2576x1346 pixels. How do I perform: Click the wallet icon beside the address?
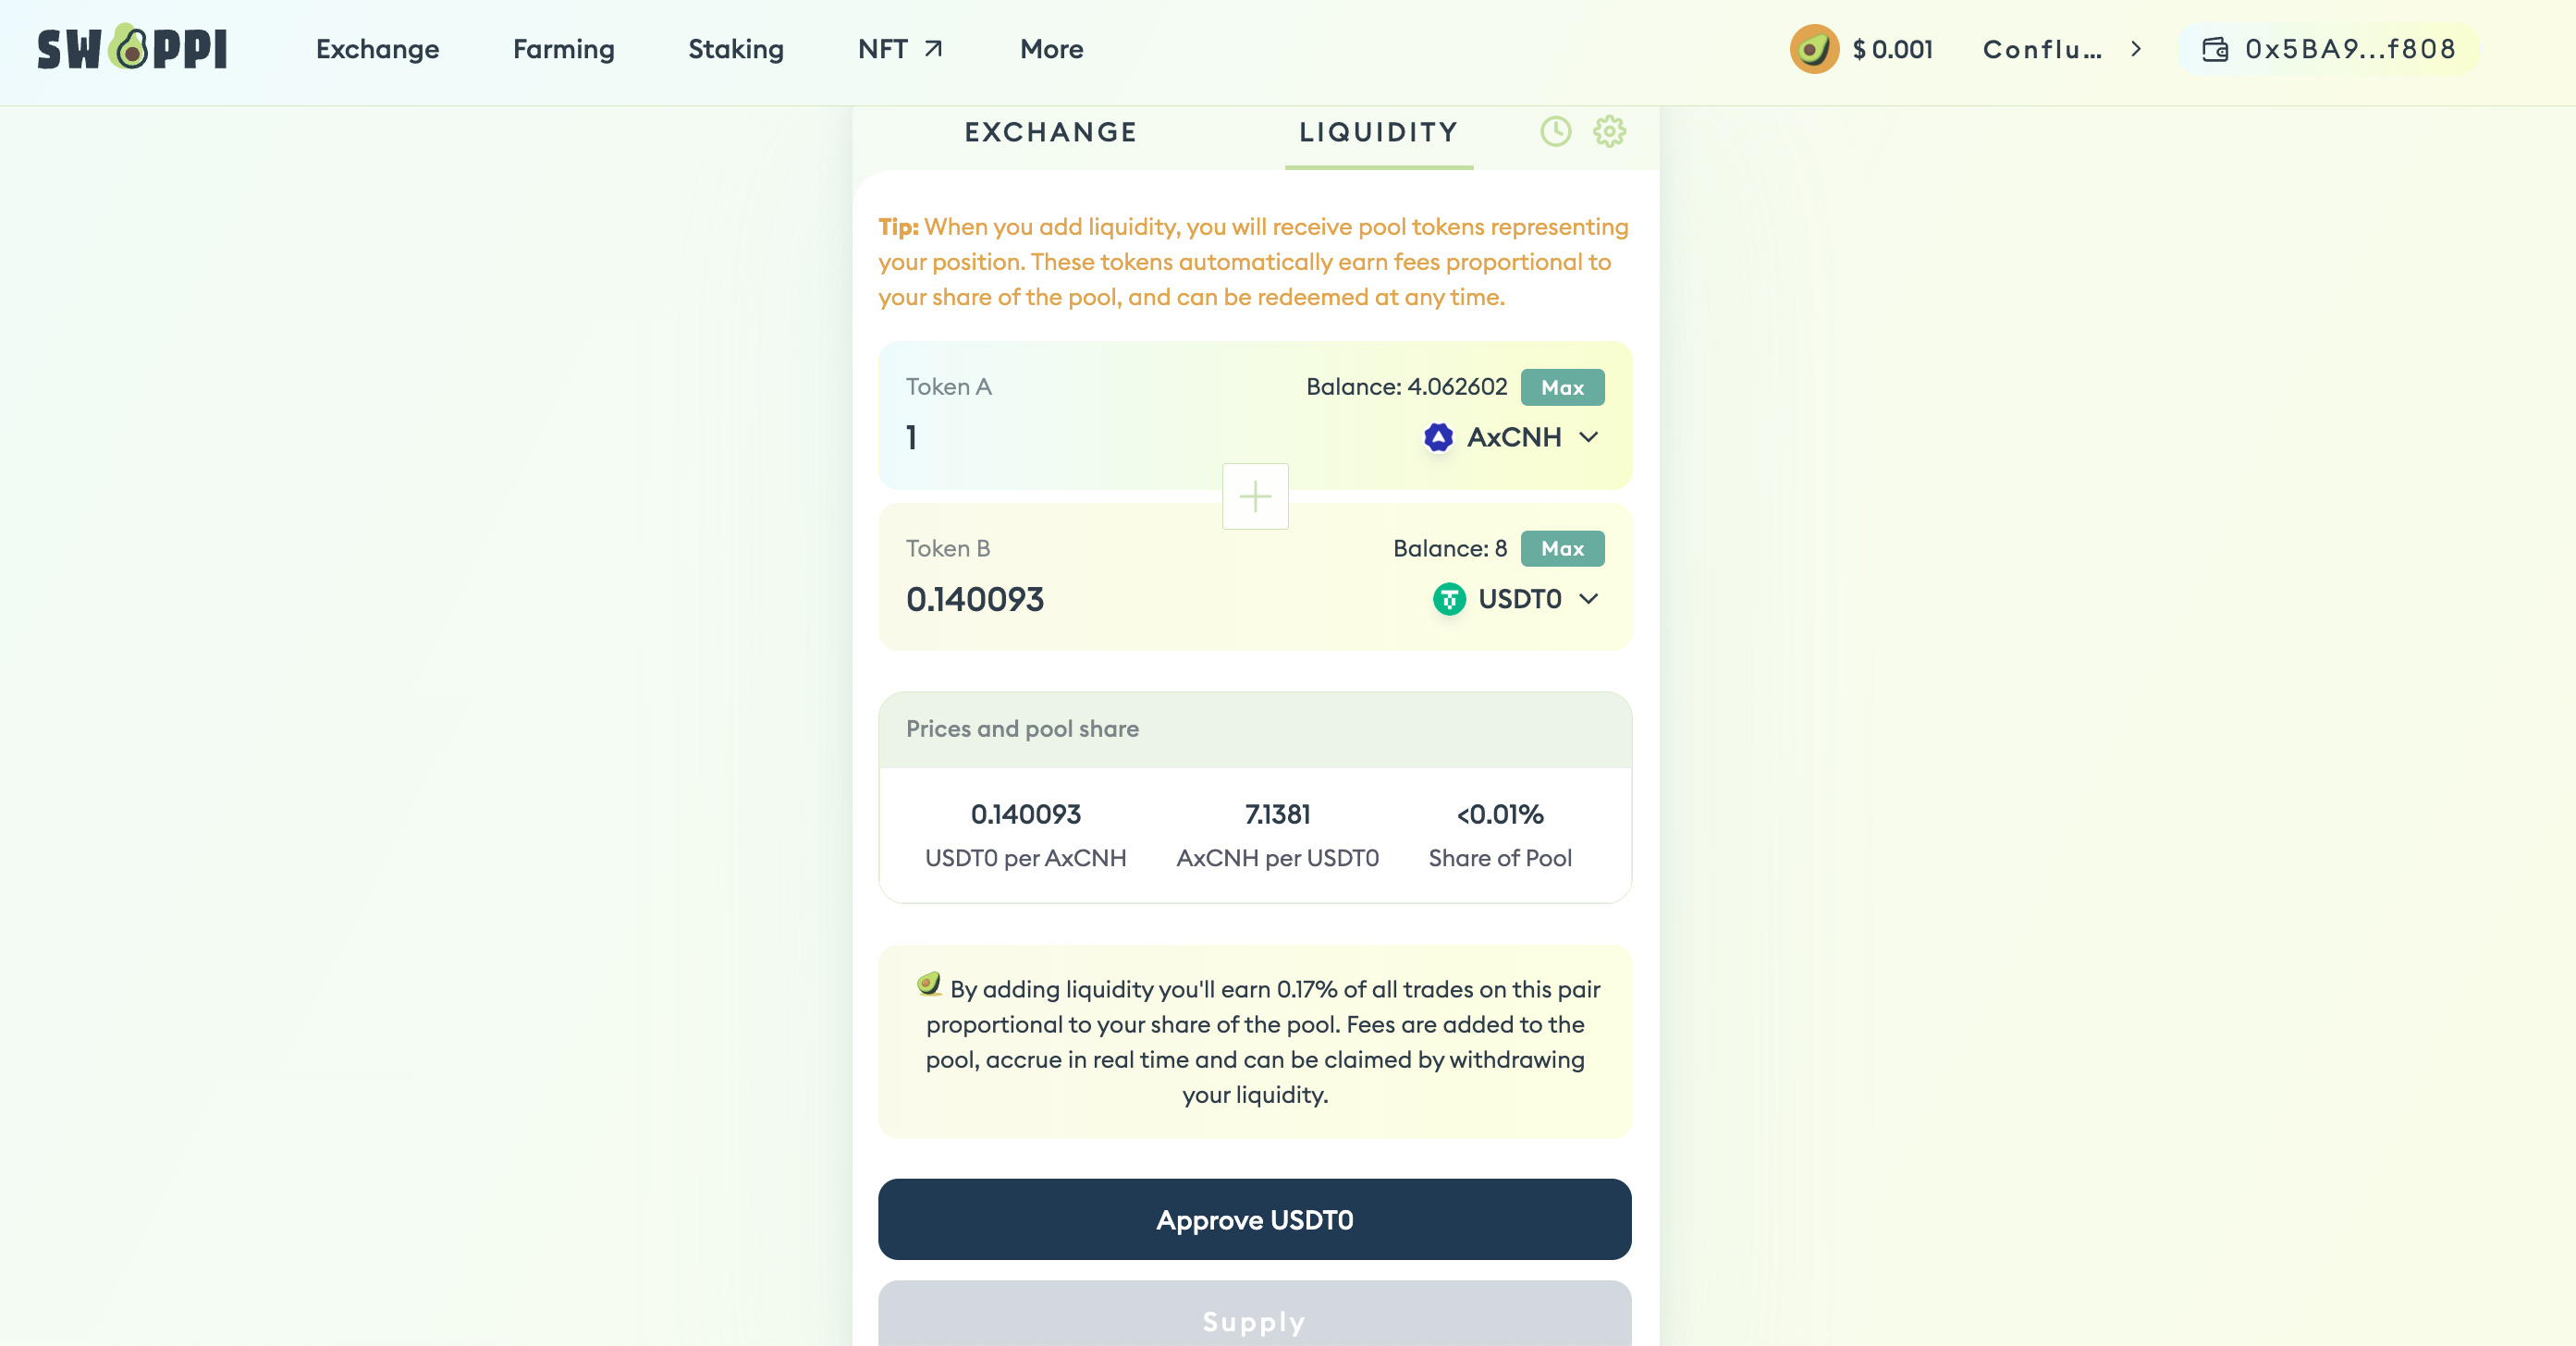click(x=2215, y=49)
